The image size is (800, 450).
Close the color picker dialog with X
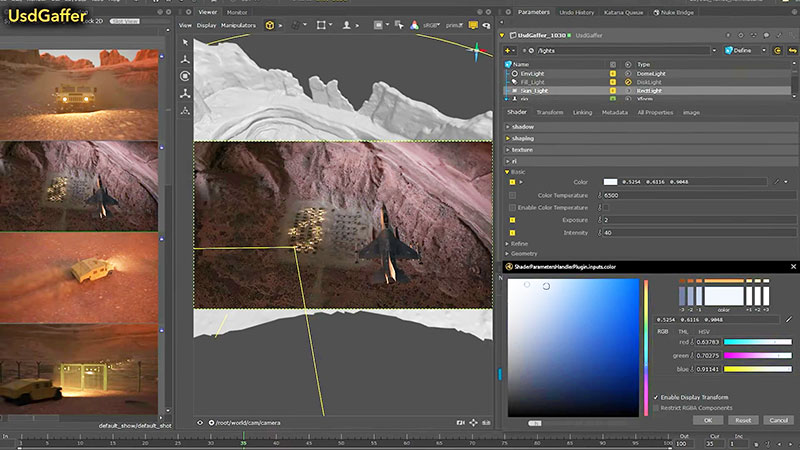tap(791, 266)
